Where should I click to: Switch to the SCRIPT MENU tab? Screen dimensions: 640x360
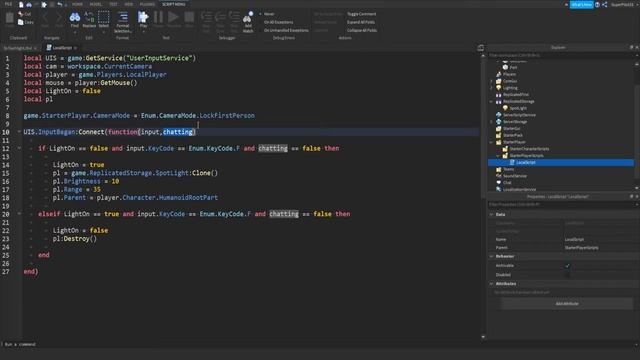173,4
